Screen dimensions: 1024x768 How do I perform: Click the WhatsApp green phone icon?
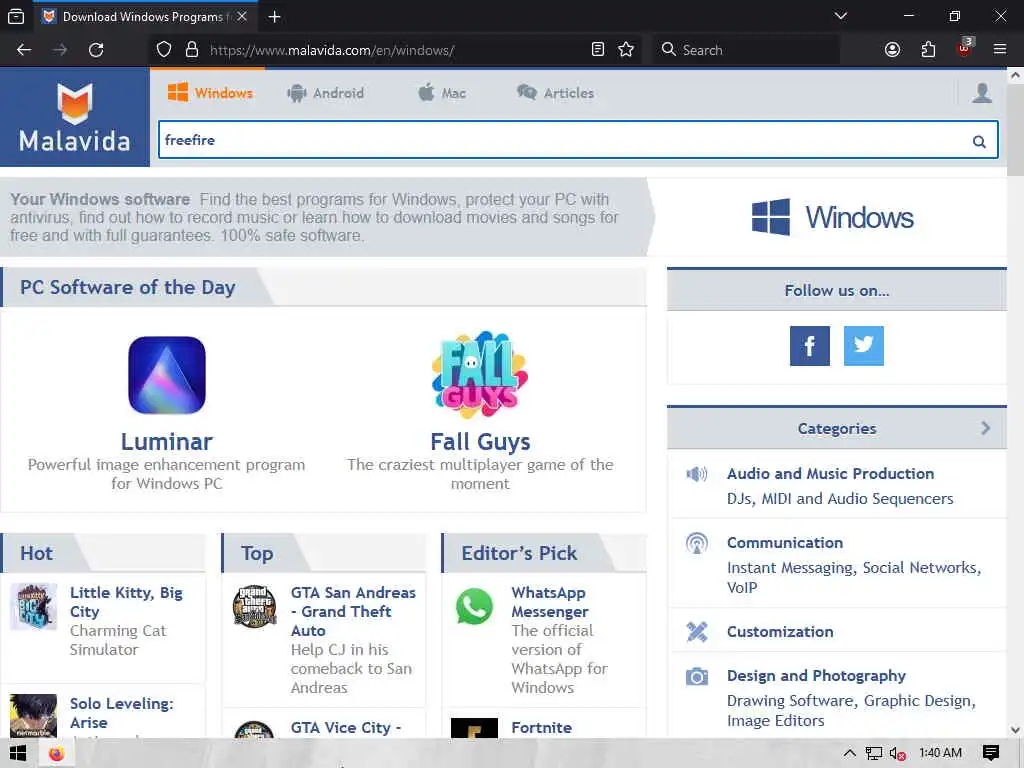point(474,607)
